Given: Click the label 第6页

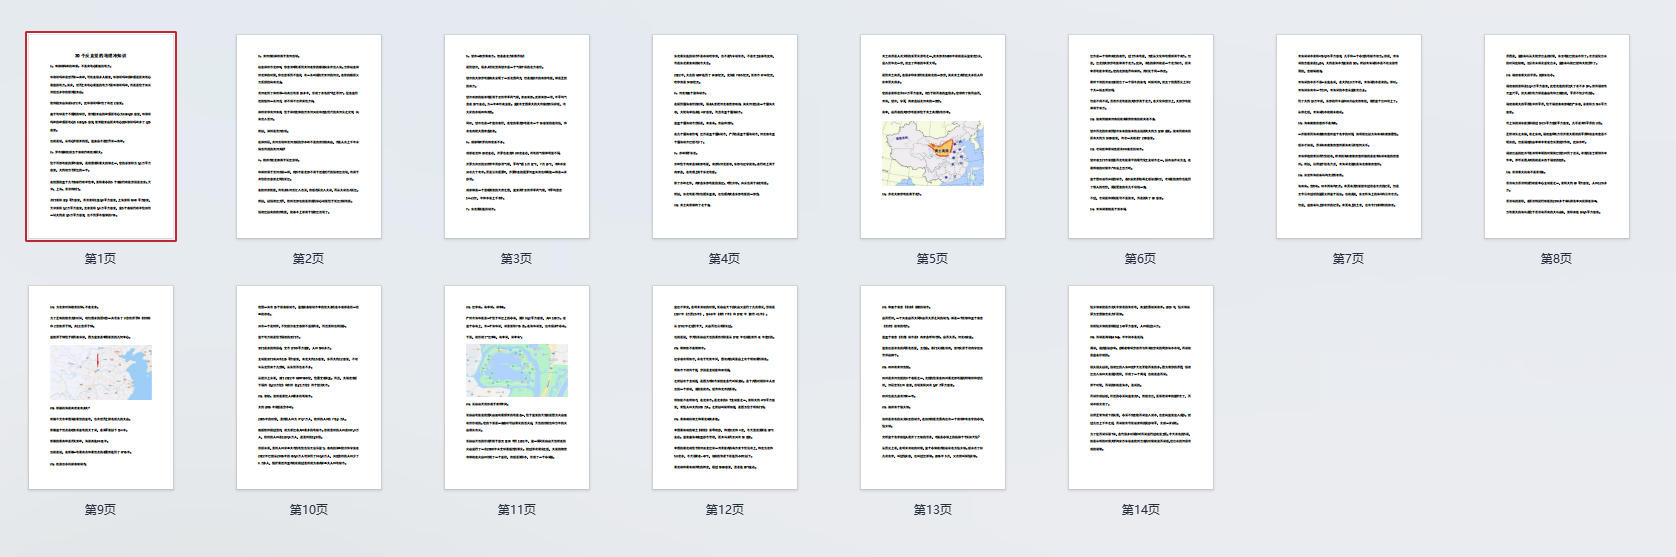Looking at the screenshot, I should [x=1140, y=259].
